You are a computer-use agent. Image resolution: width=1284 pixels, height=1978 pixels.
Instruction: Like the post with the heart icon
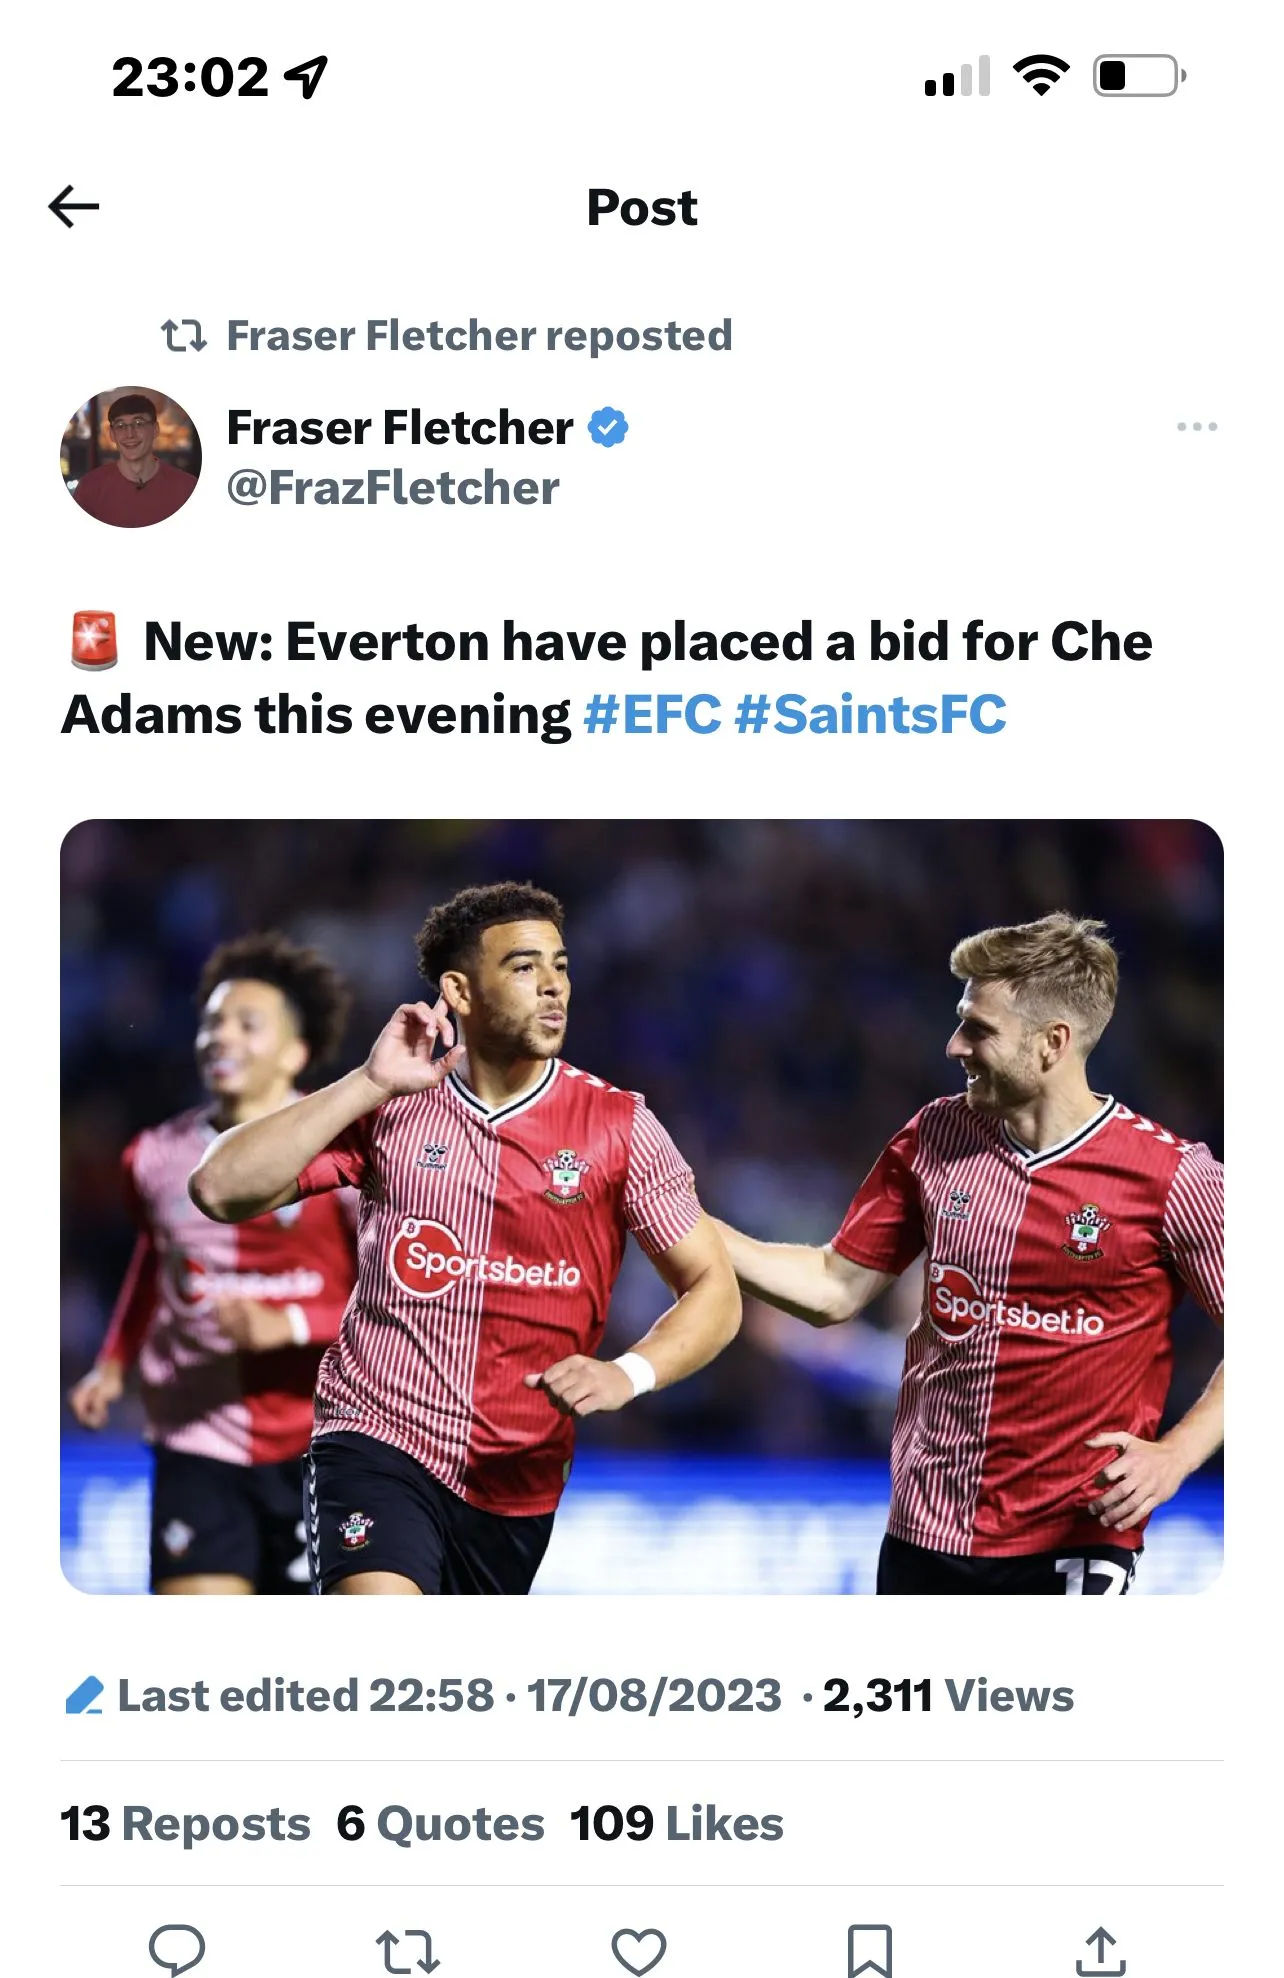coord(638,1949)
